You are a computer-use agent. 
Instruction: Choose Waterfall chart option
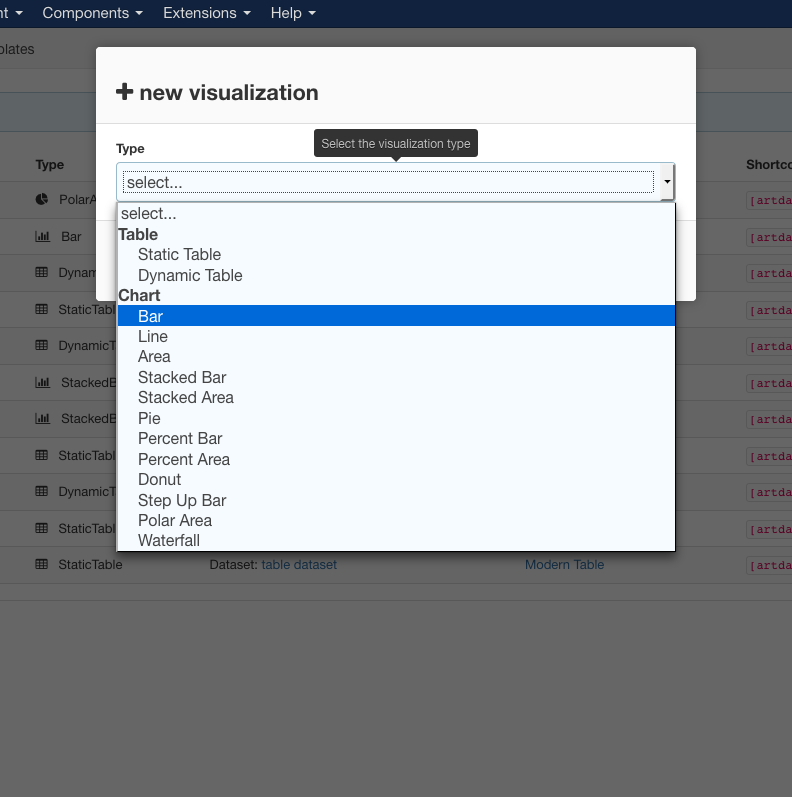[x=396, y=540]
